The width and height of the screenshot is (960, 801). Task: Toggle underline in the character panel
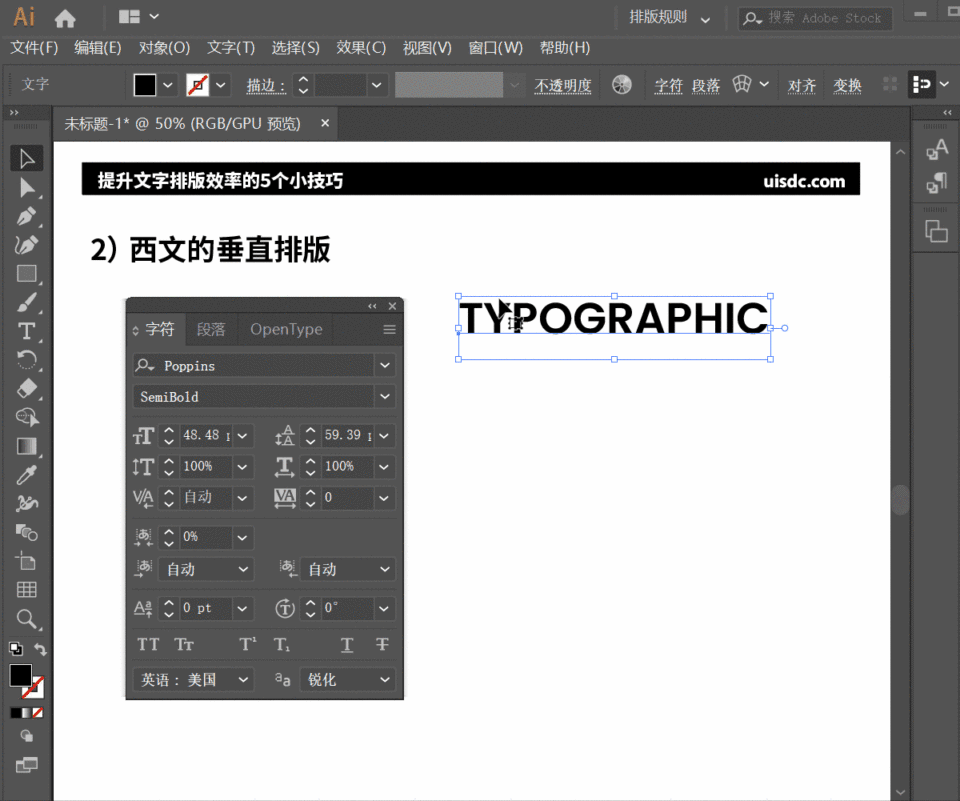[x=347, y=645]
